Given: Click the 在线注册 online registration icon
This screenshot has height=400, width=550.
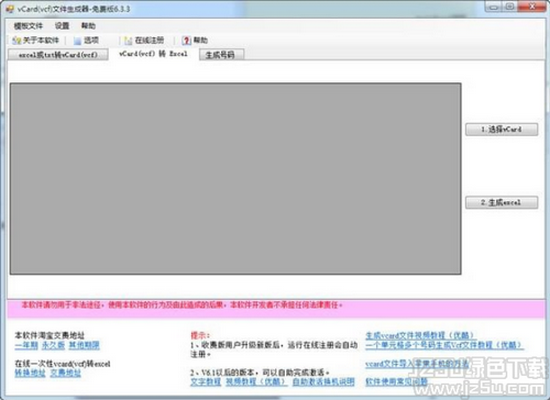Looking at the screenshot, I should (x=128, y=41).
